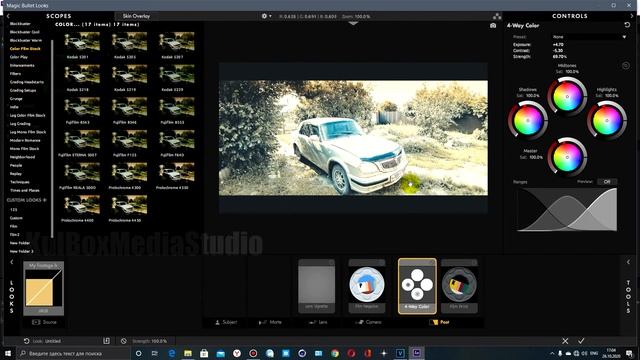Adjust the Highlights color wheel
Screen dimensions: 640x360
click(x=607, y=121)
